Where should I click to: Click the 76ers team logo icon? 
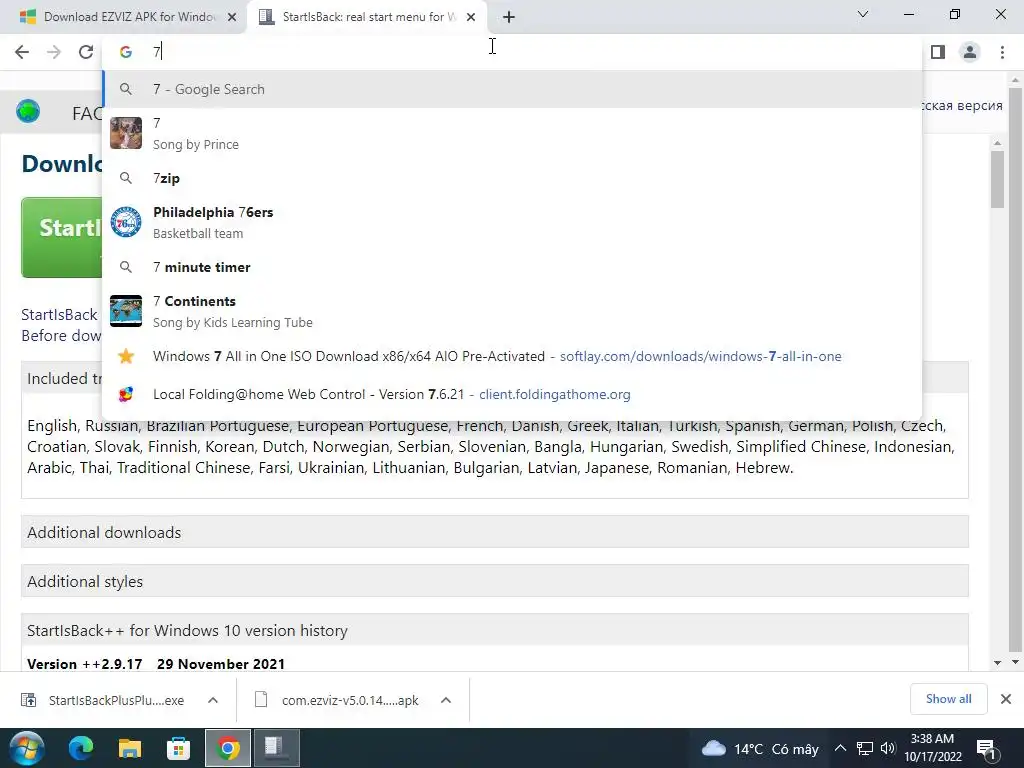pos(126,223)
